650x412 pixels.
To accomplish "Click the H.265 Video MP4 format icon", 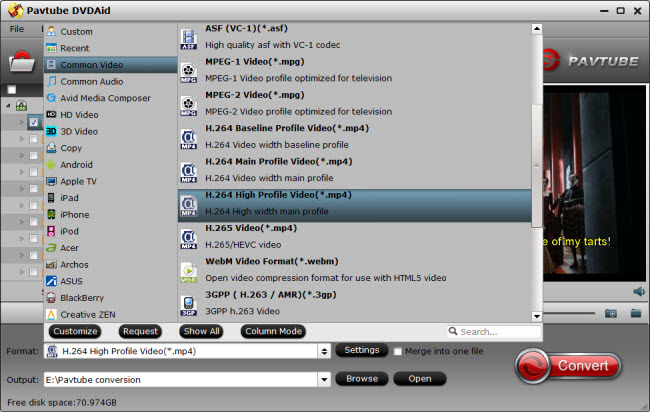I will tap(189, 237).
